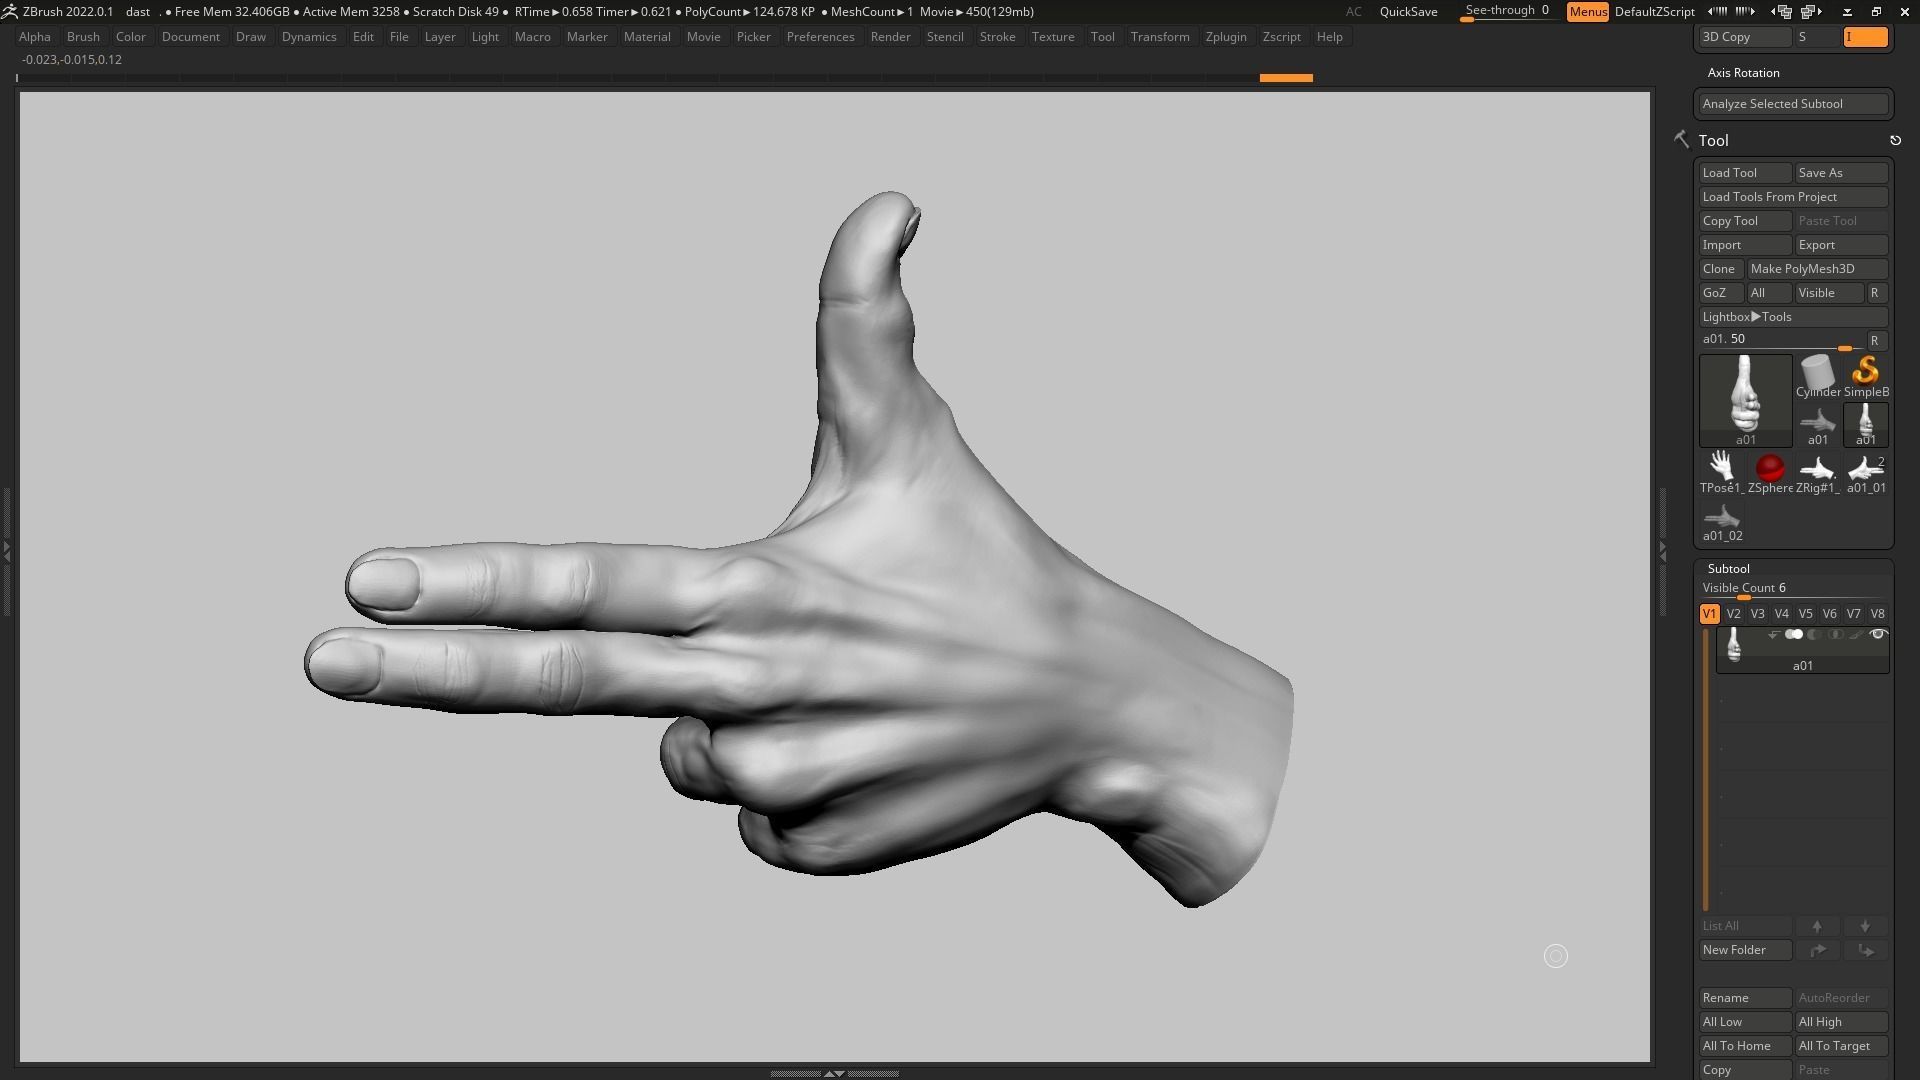Viewport: 1920px width, 1080px height.
Task: Toggle subtool a01 polypaint brush icon
Action: 1856,635
